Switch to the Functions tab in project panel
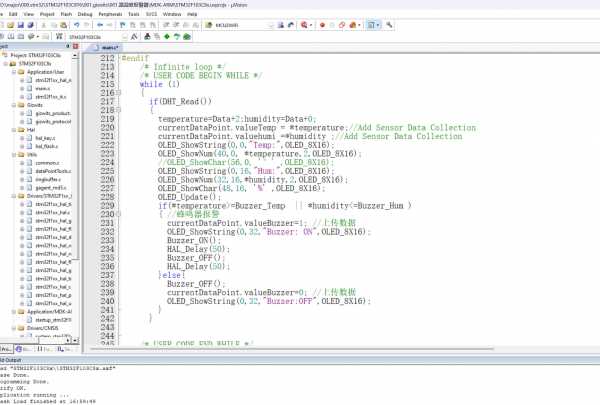This screenshot has height=405, width=600. [x=43, y=349]
